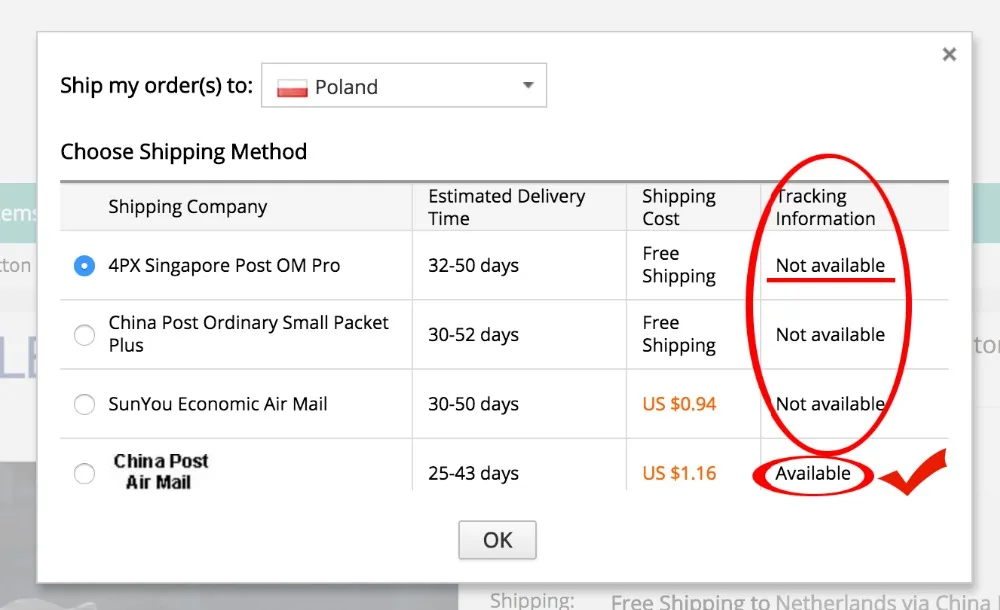Viewport: 1000px width, 610px height.
Task: Click 'Not available' in the SunYou row
Action: pos(830,404)
